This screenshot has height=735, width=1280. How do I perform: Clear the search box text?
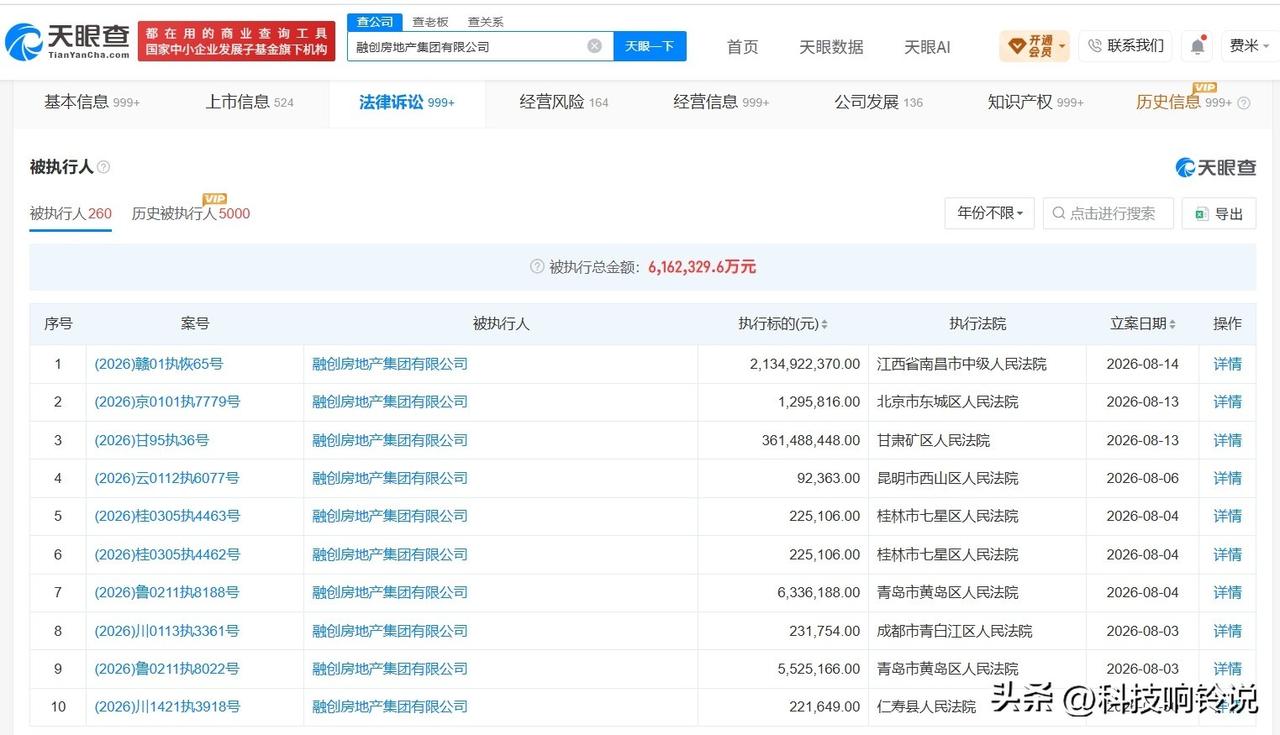594,46
